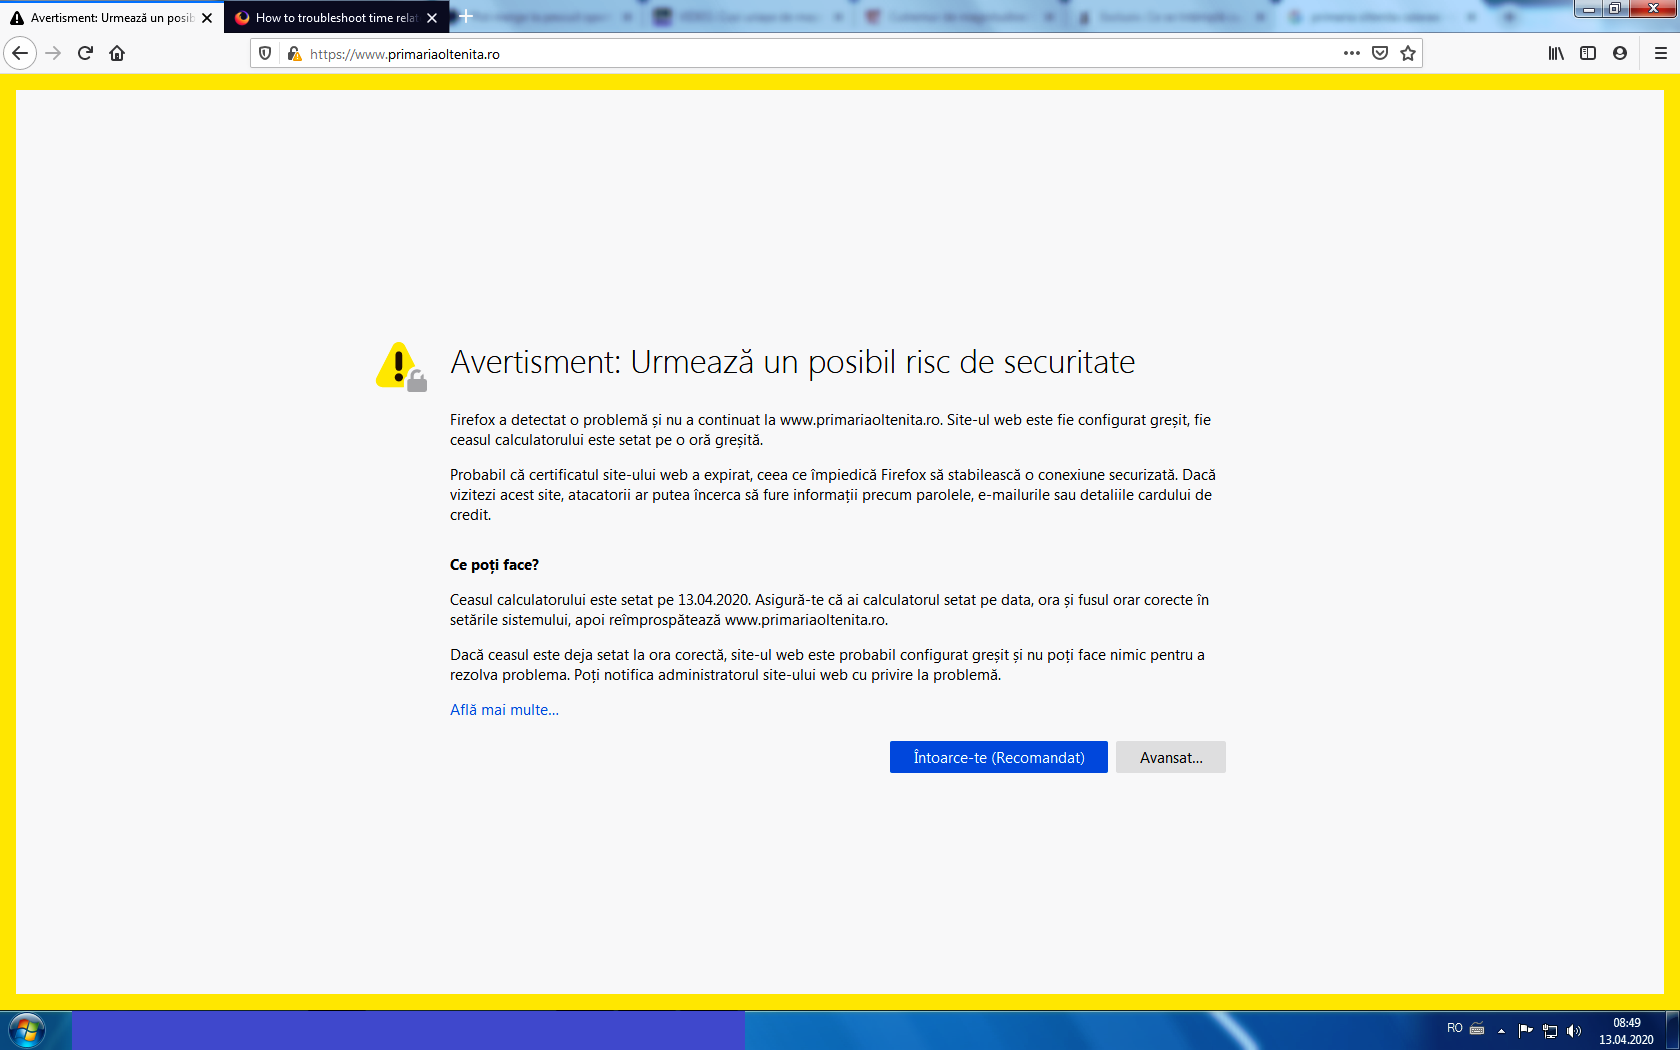Open Firefox account menu
Screen dimensions: 1680x1050
point(1620,53)
